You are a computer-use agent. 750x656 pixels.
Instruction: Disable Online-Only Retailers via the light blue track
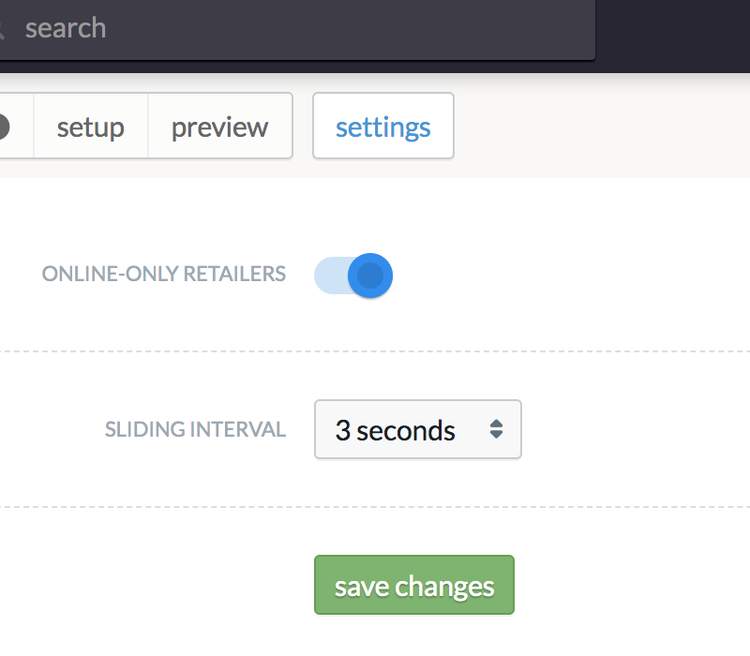click(331, 276)
